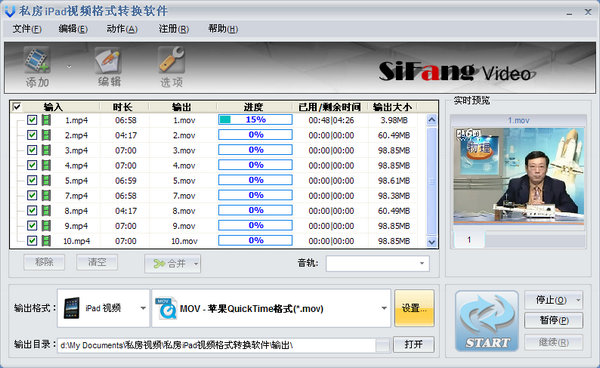Click the list scrollbar down arrow
Screen dimensions: 600x368
click(x=432, y=242)
